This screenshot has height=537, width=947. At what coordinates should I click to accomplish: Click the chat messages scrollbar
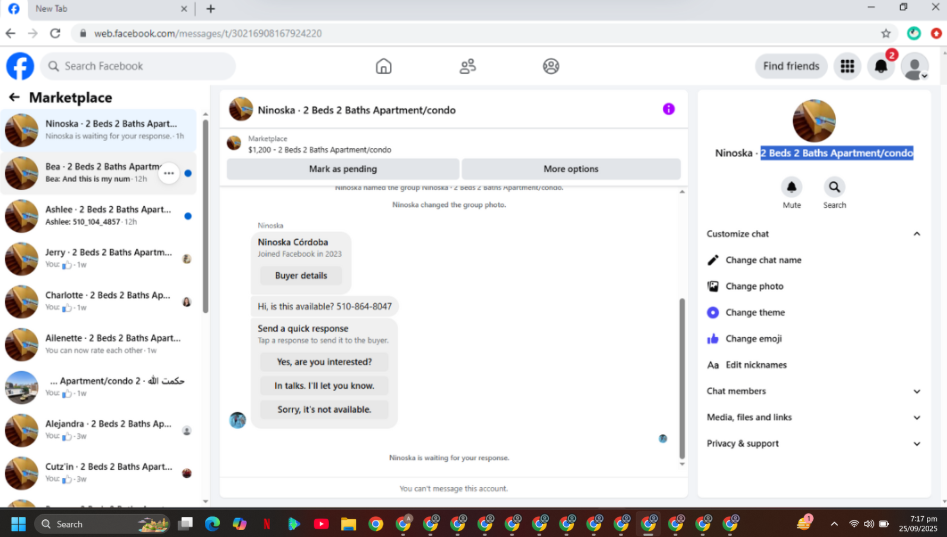682,378
